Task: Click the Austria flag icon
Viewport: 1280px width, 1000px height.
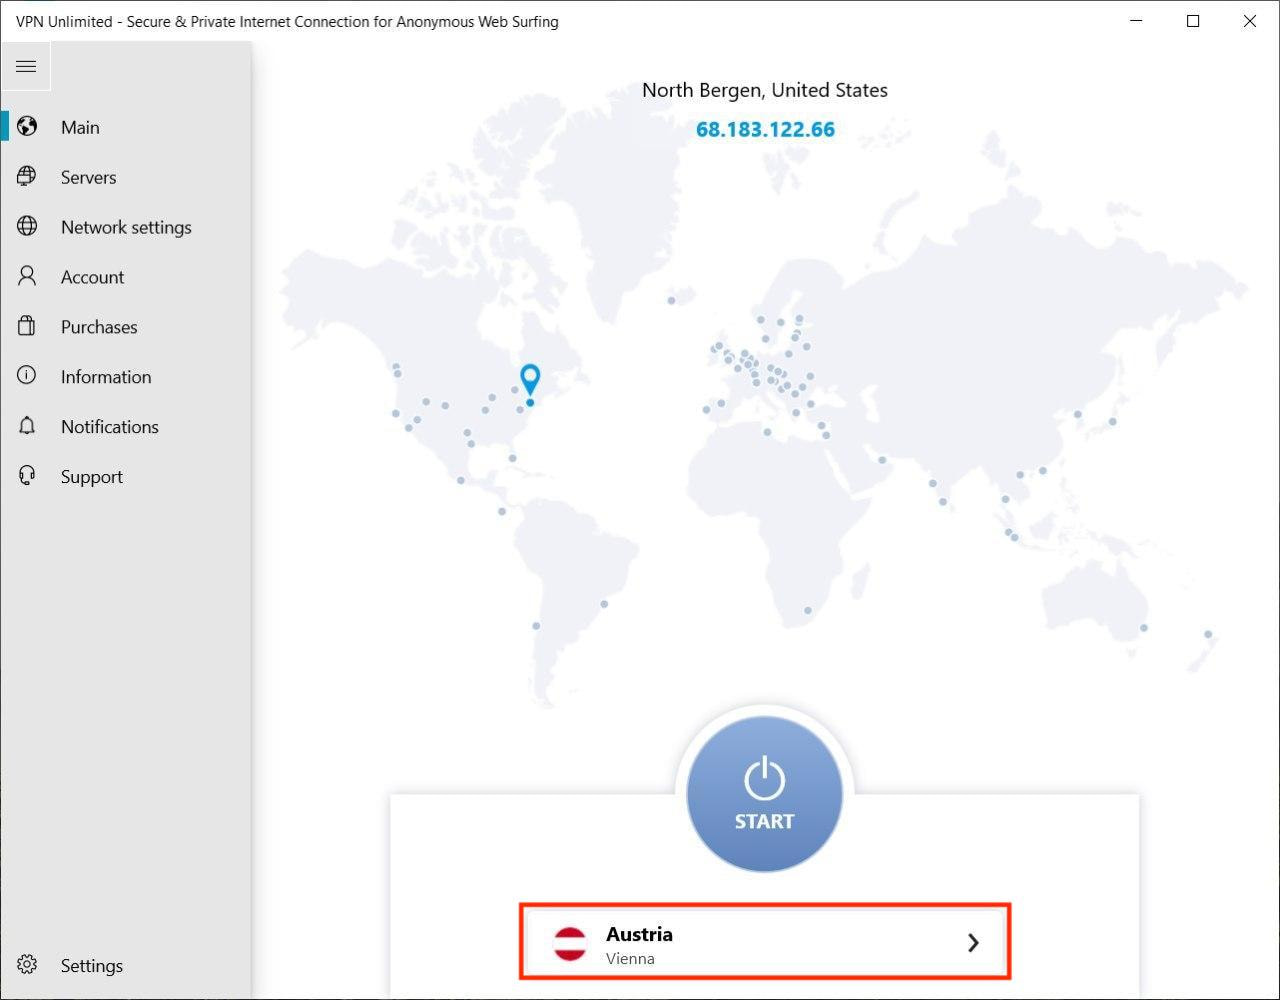Action: click(x=570, y=943)
